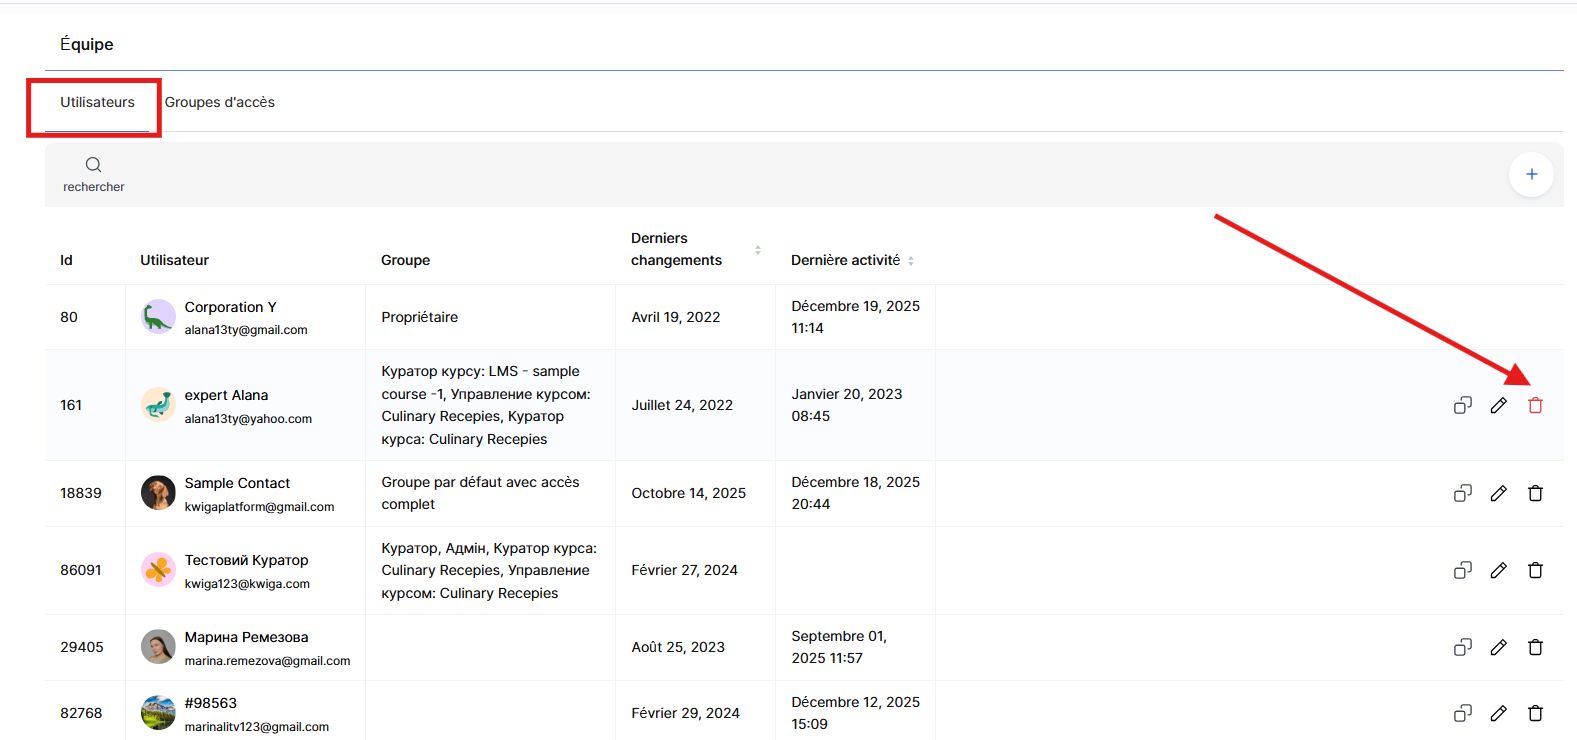This screenshot has height=740, width=1577.
Task: Edit the Sample Contact user
Action: (x=1498, y=493)
